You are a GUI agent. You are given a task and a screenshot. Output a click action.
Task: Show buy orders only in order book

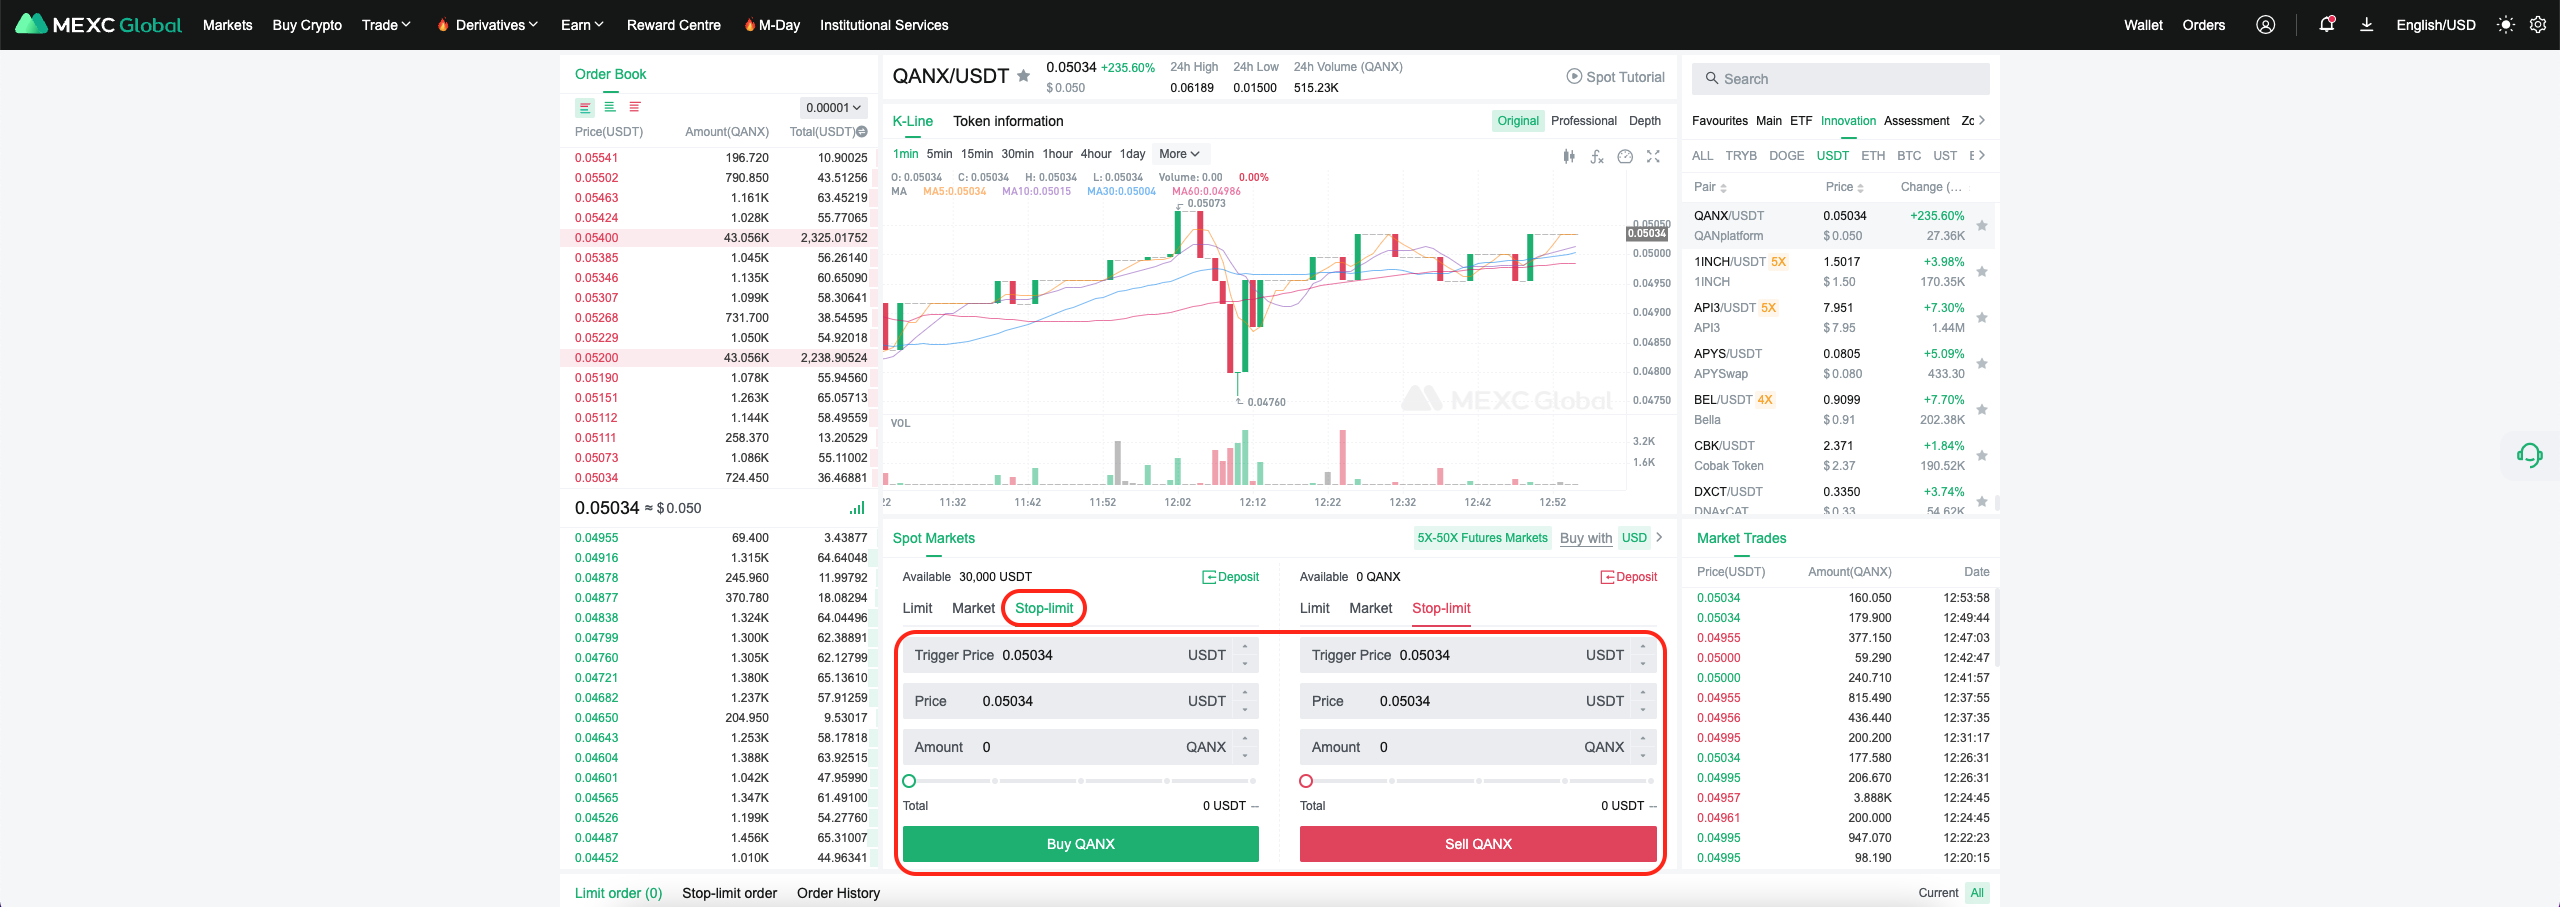tap(610, 107)
